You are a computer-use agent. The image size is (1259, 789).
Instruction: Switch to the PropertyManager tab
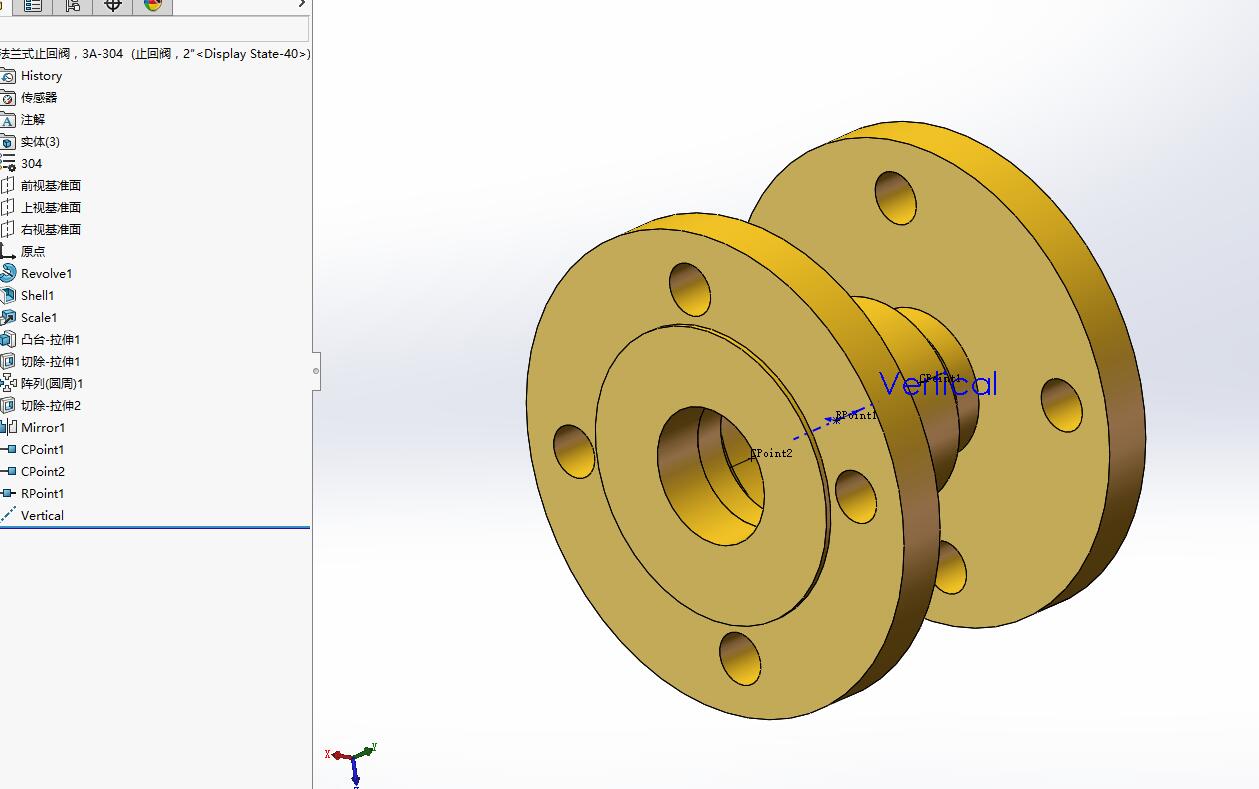tap(33, 6)
